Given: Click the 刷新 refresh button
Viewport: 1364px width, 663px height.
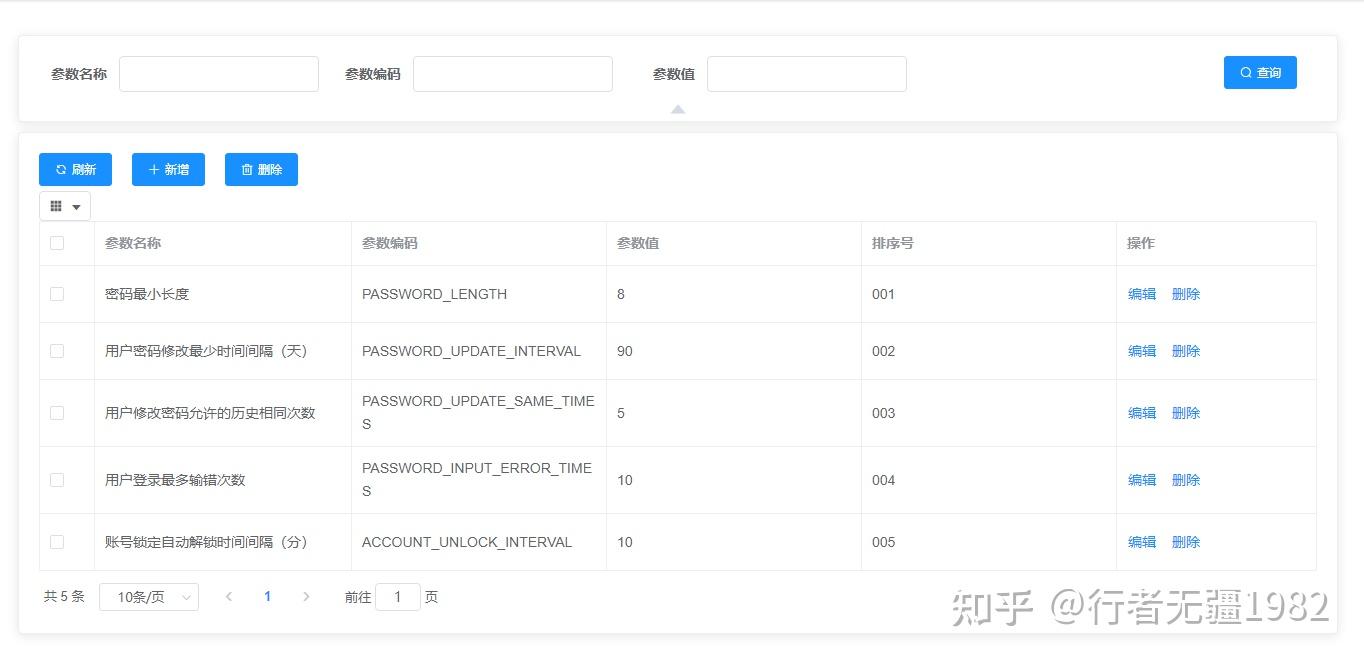Looking at the screenshot, I should (75, 169).
